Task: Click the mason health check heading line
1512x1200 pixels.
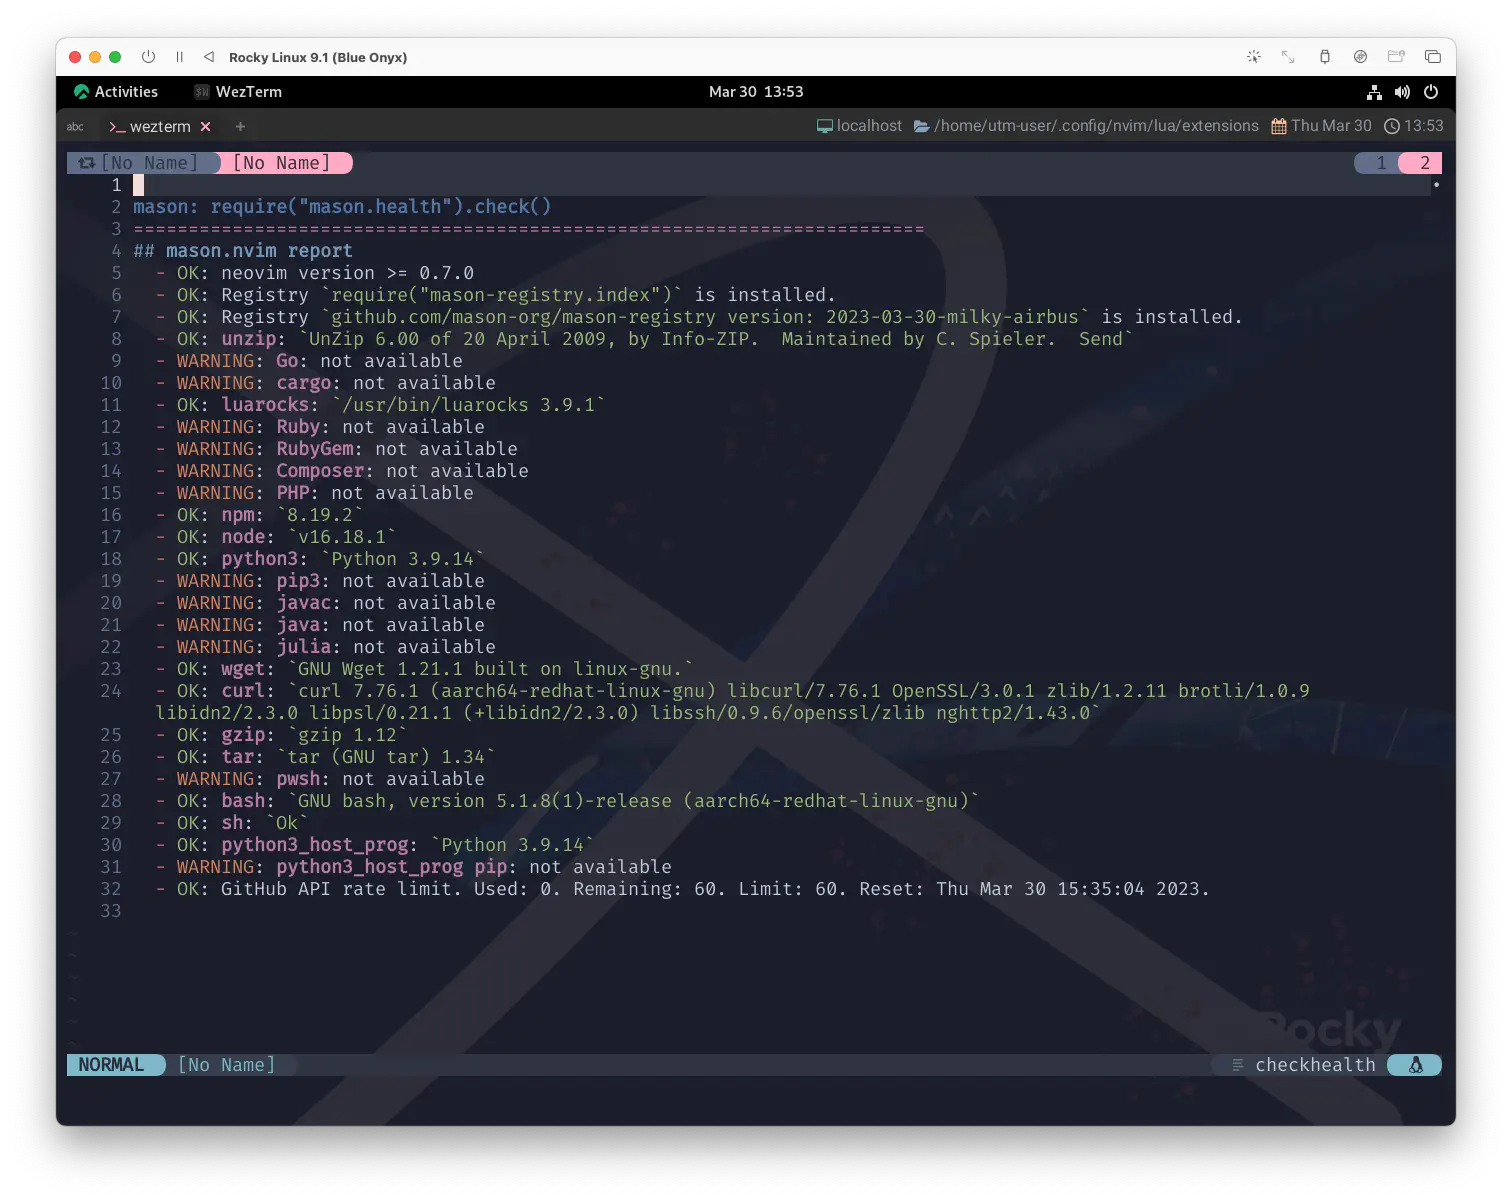Action: coord(342,207)
